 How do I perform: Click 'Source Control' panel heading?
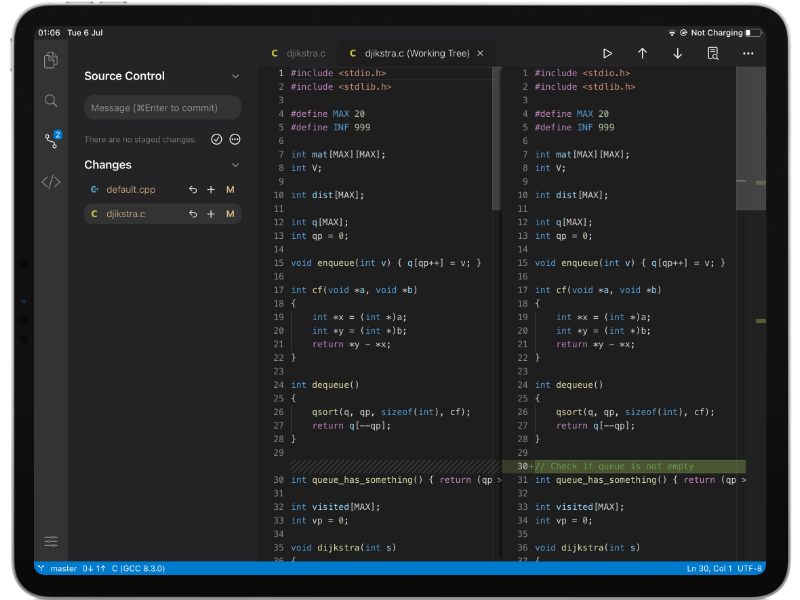point(124,77)
